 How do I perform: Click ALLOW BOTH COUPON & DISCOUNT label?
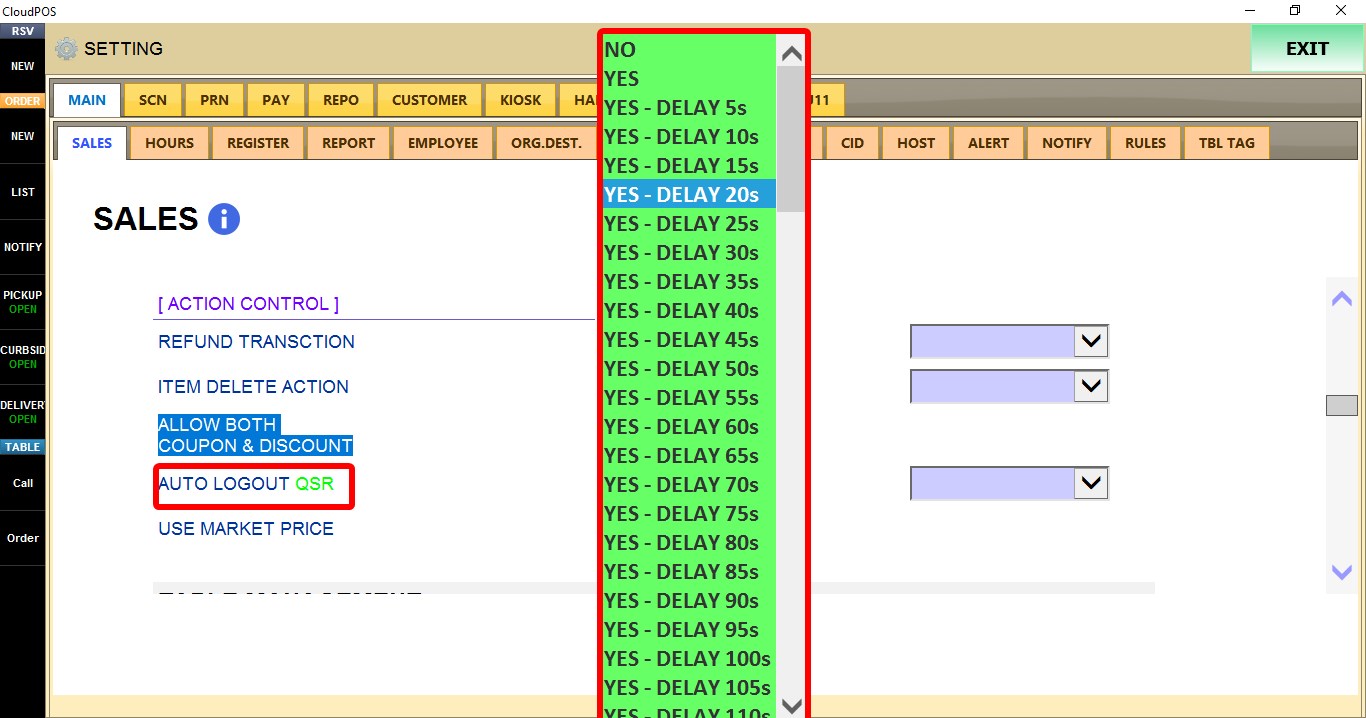255,435
